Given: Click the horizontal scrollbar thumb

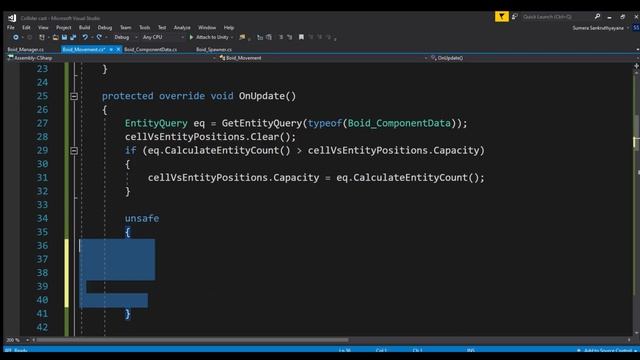Looking at the screenshot, I should click(193, 340).
